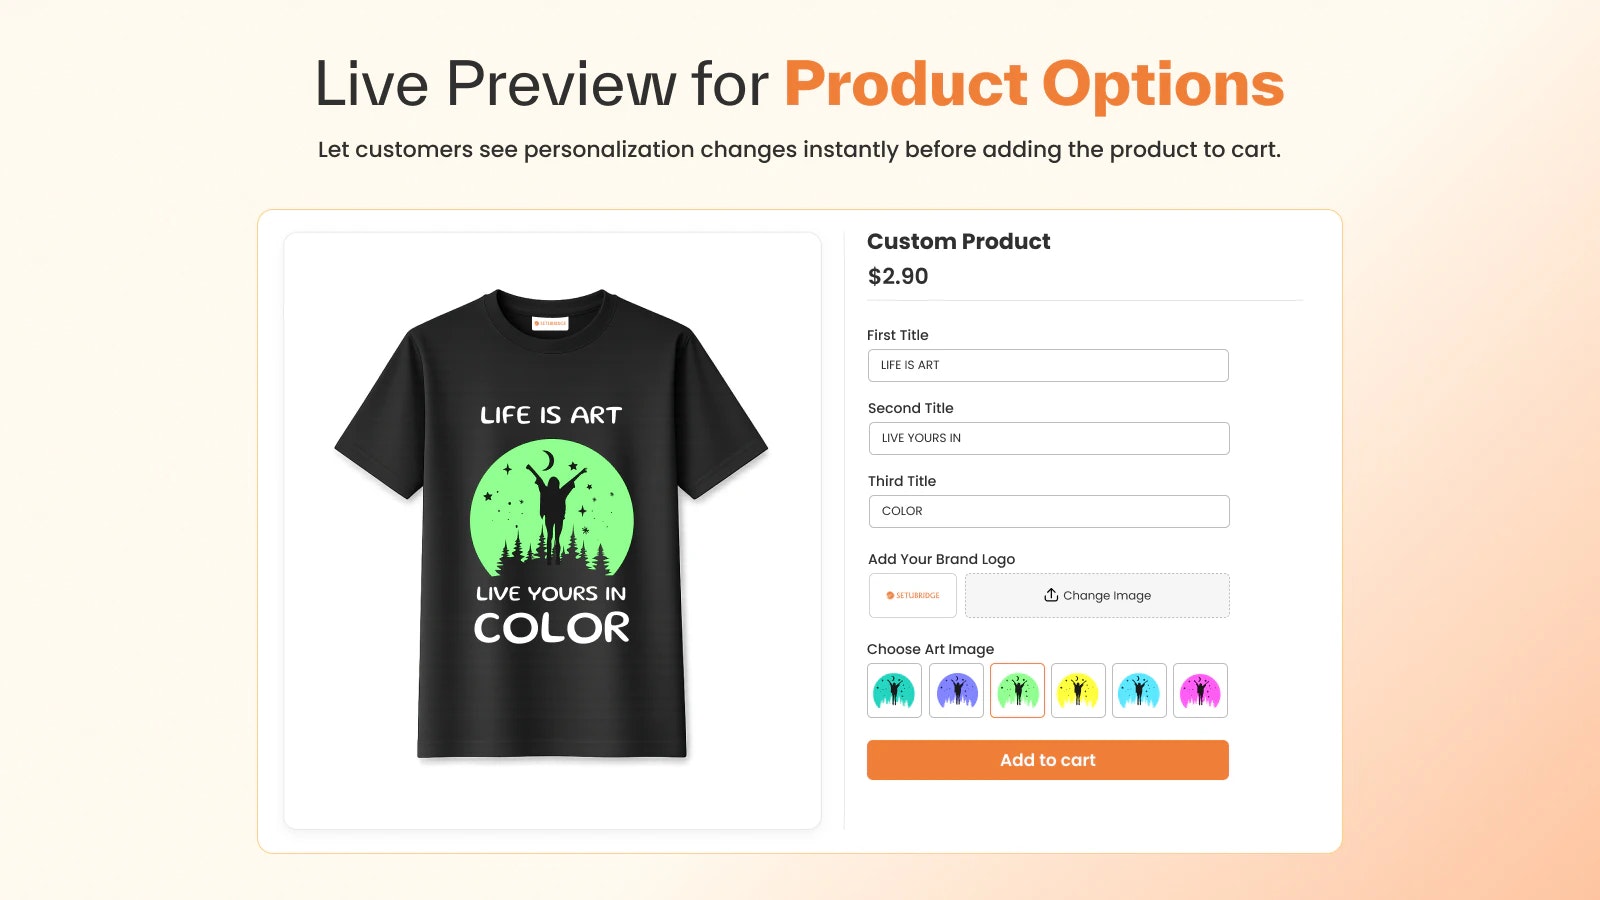
Task: Select the magenta art image swatch
Action: pyautogui.click(x=1200, y=690)
